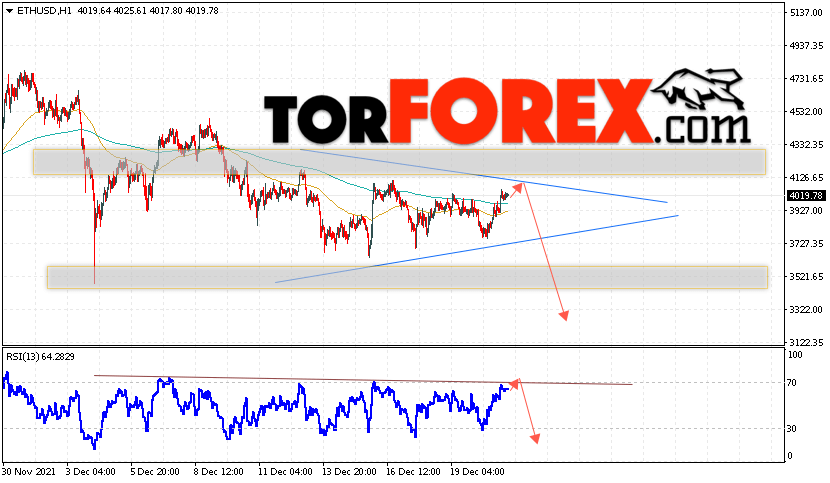Click the ETHUSD,H1 symbol label

(44, 11)
